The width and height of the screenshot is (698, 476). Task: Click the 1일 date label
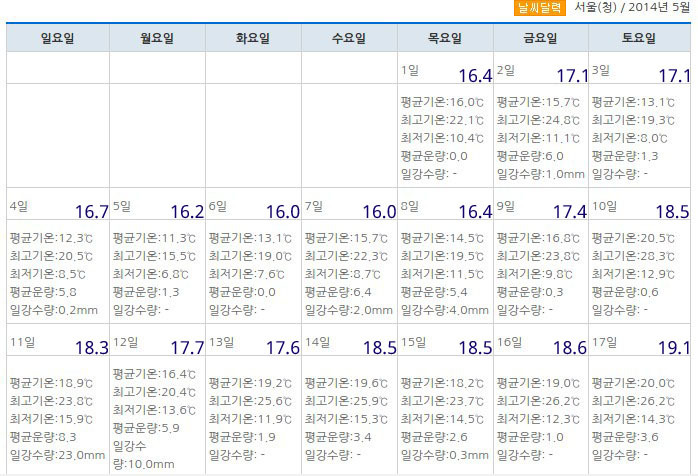410,70
